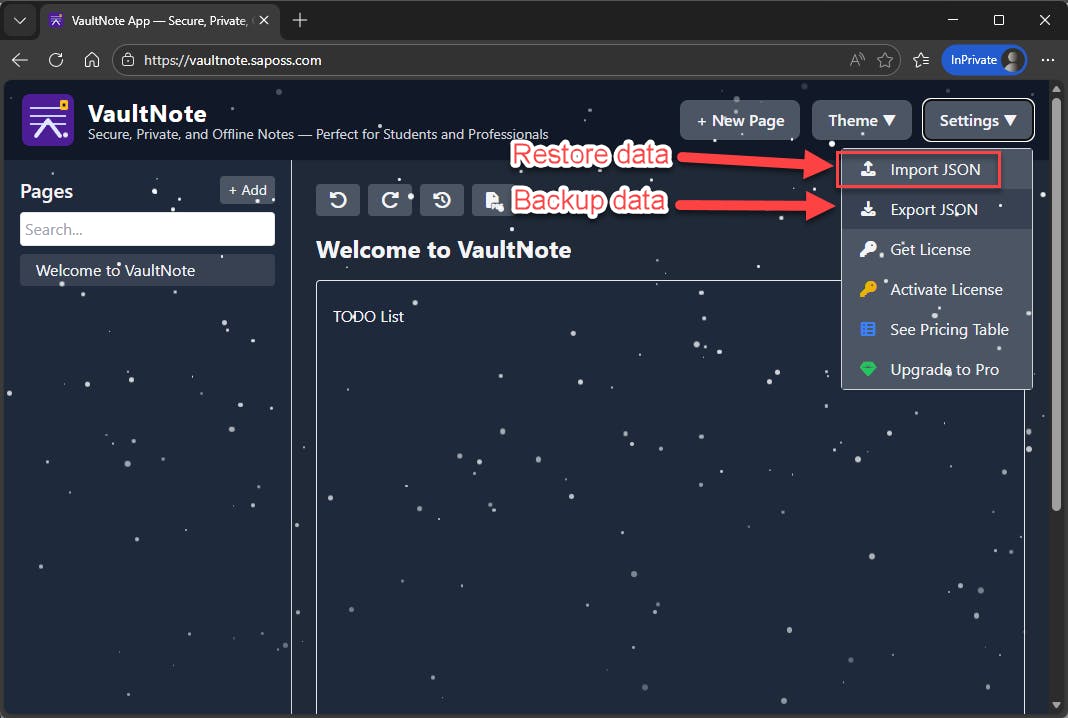
Task: Click the VaultNote app name heading
Action: 147,113
